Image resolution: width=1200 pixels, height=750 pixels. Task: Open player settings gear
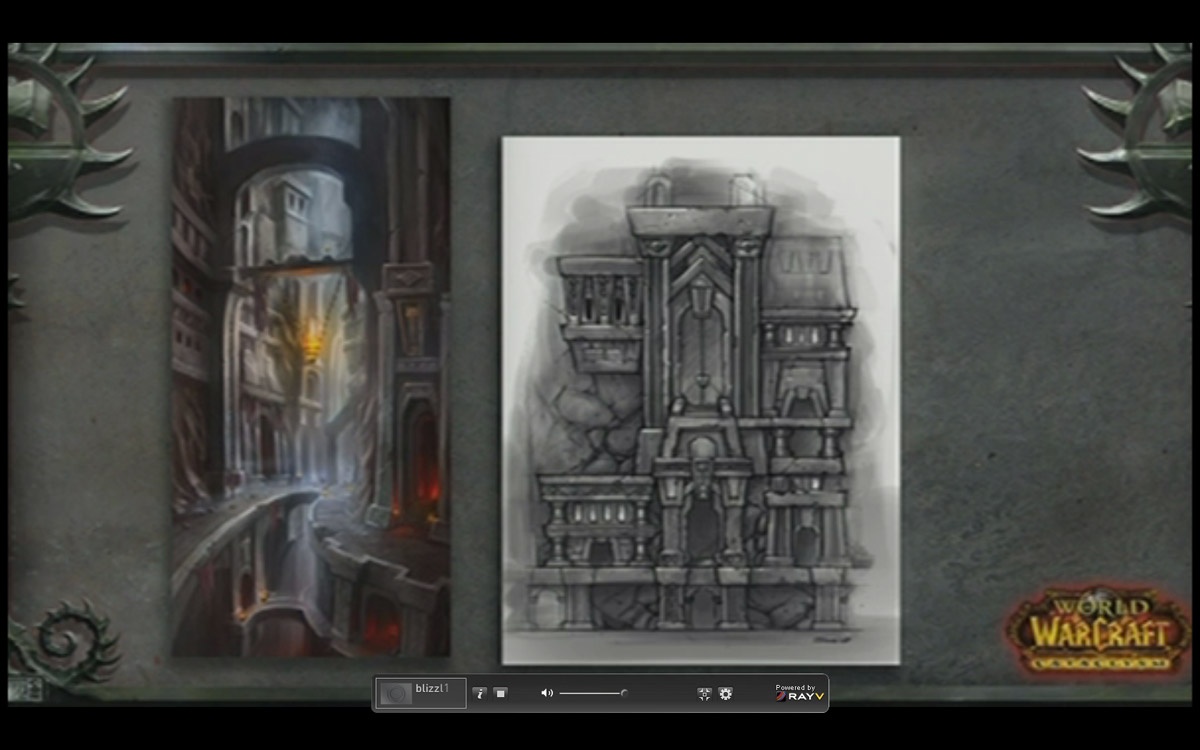coord(725,694)
